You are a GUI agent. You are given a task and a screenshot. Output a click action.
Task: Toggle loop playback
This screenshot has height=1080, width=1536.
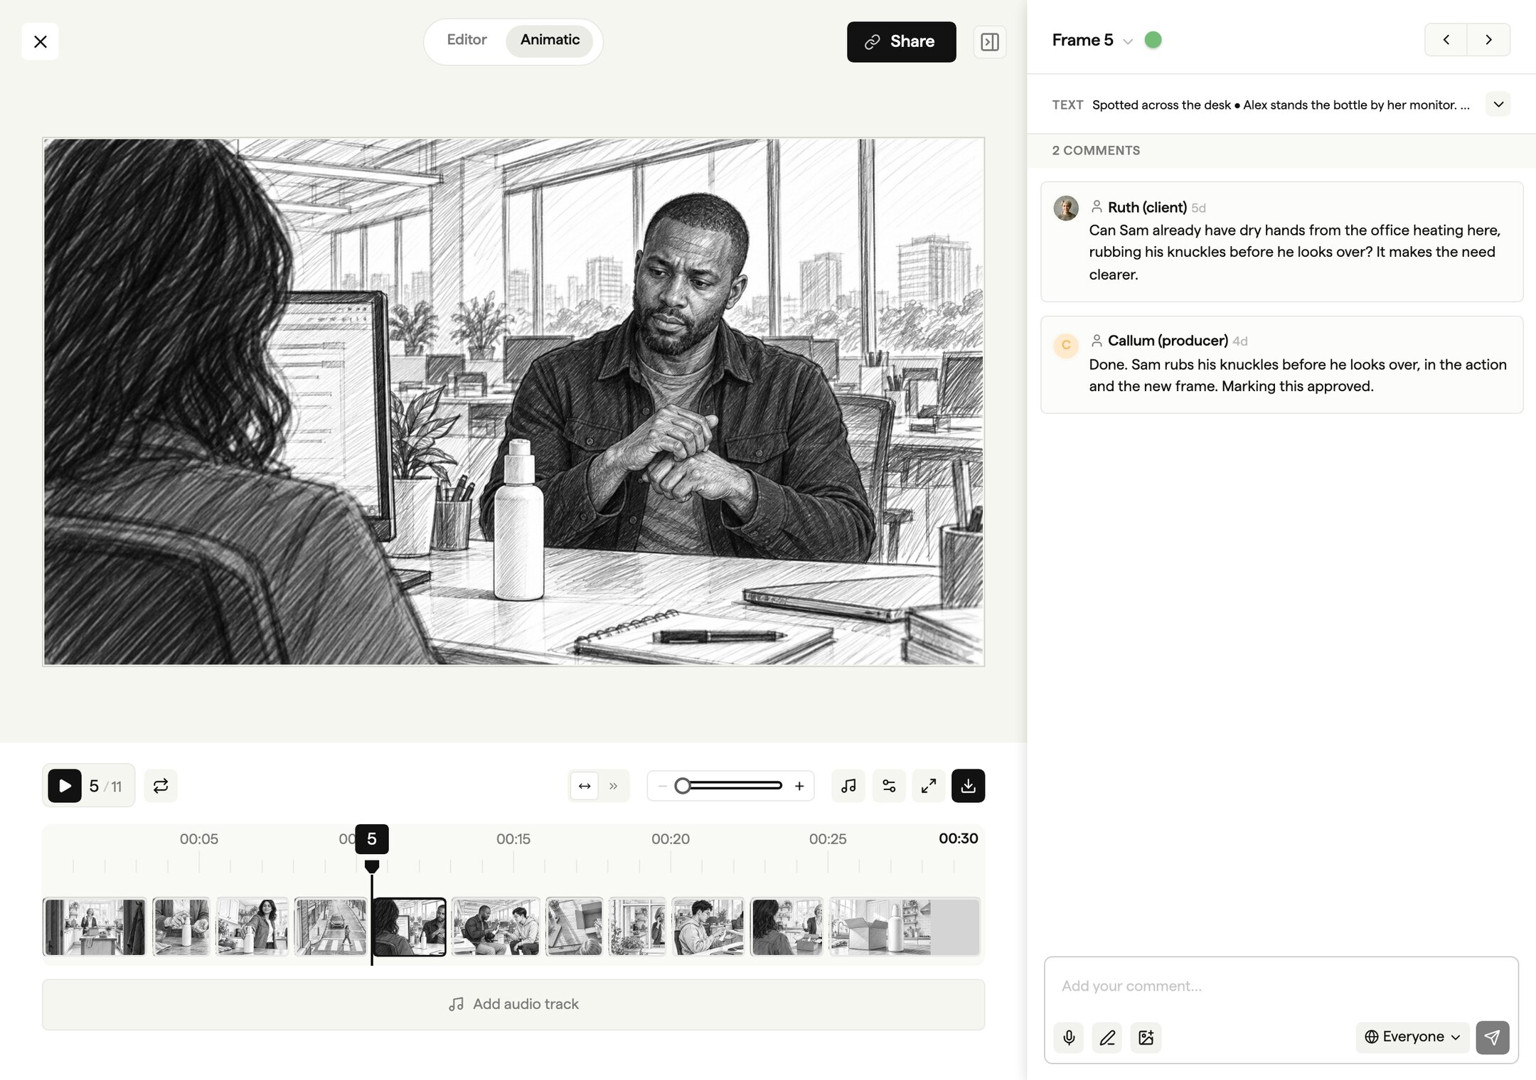point(161,786)
